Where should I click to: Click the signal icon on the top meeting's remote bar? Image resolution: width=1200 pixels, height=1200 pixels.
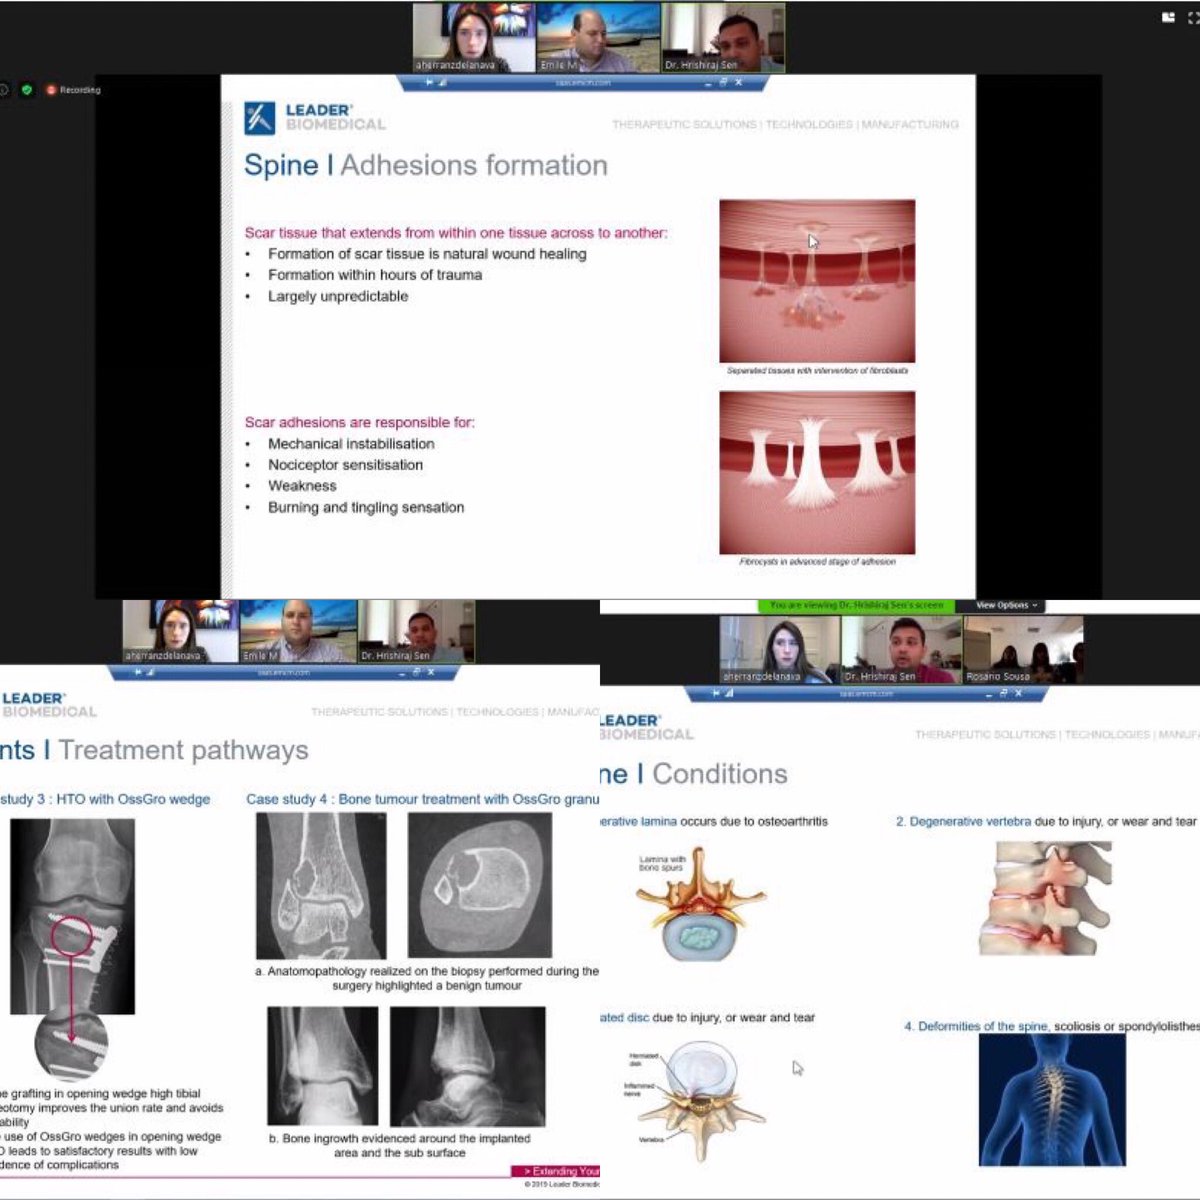click(442, 83)
